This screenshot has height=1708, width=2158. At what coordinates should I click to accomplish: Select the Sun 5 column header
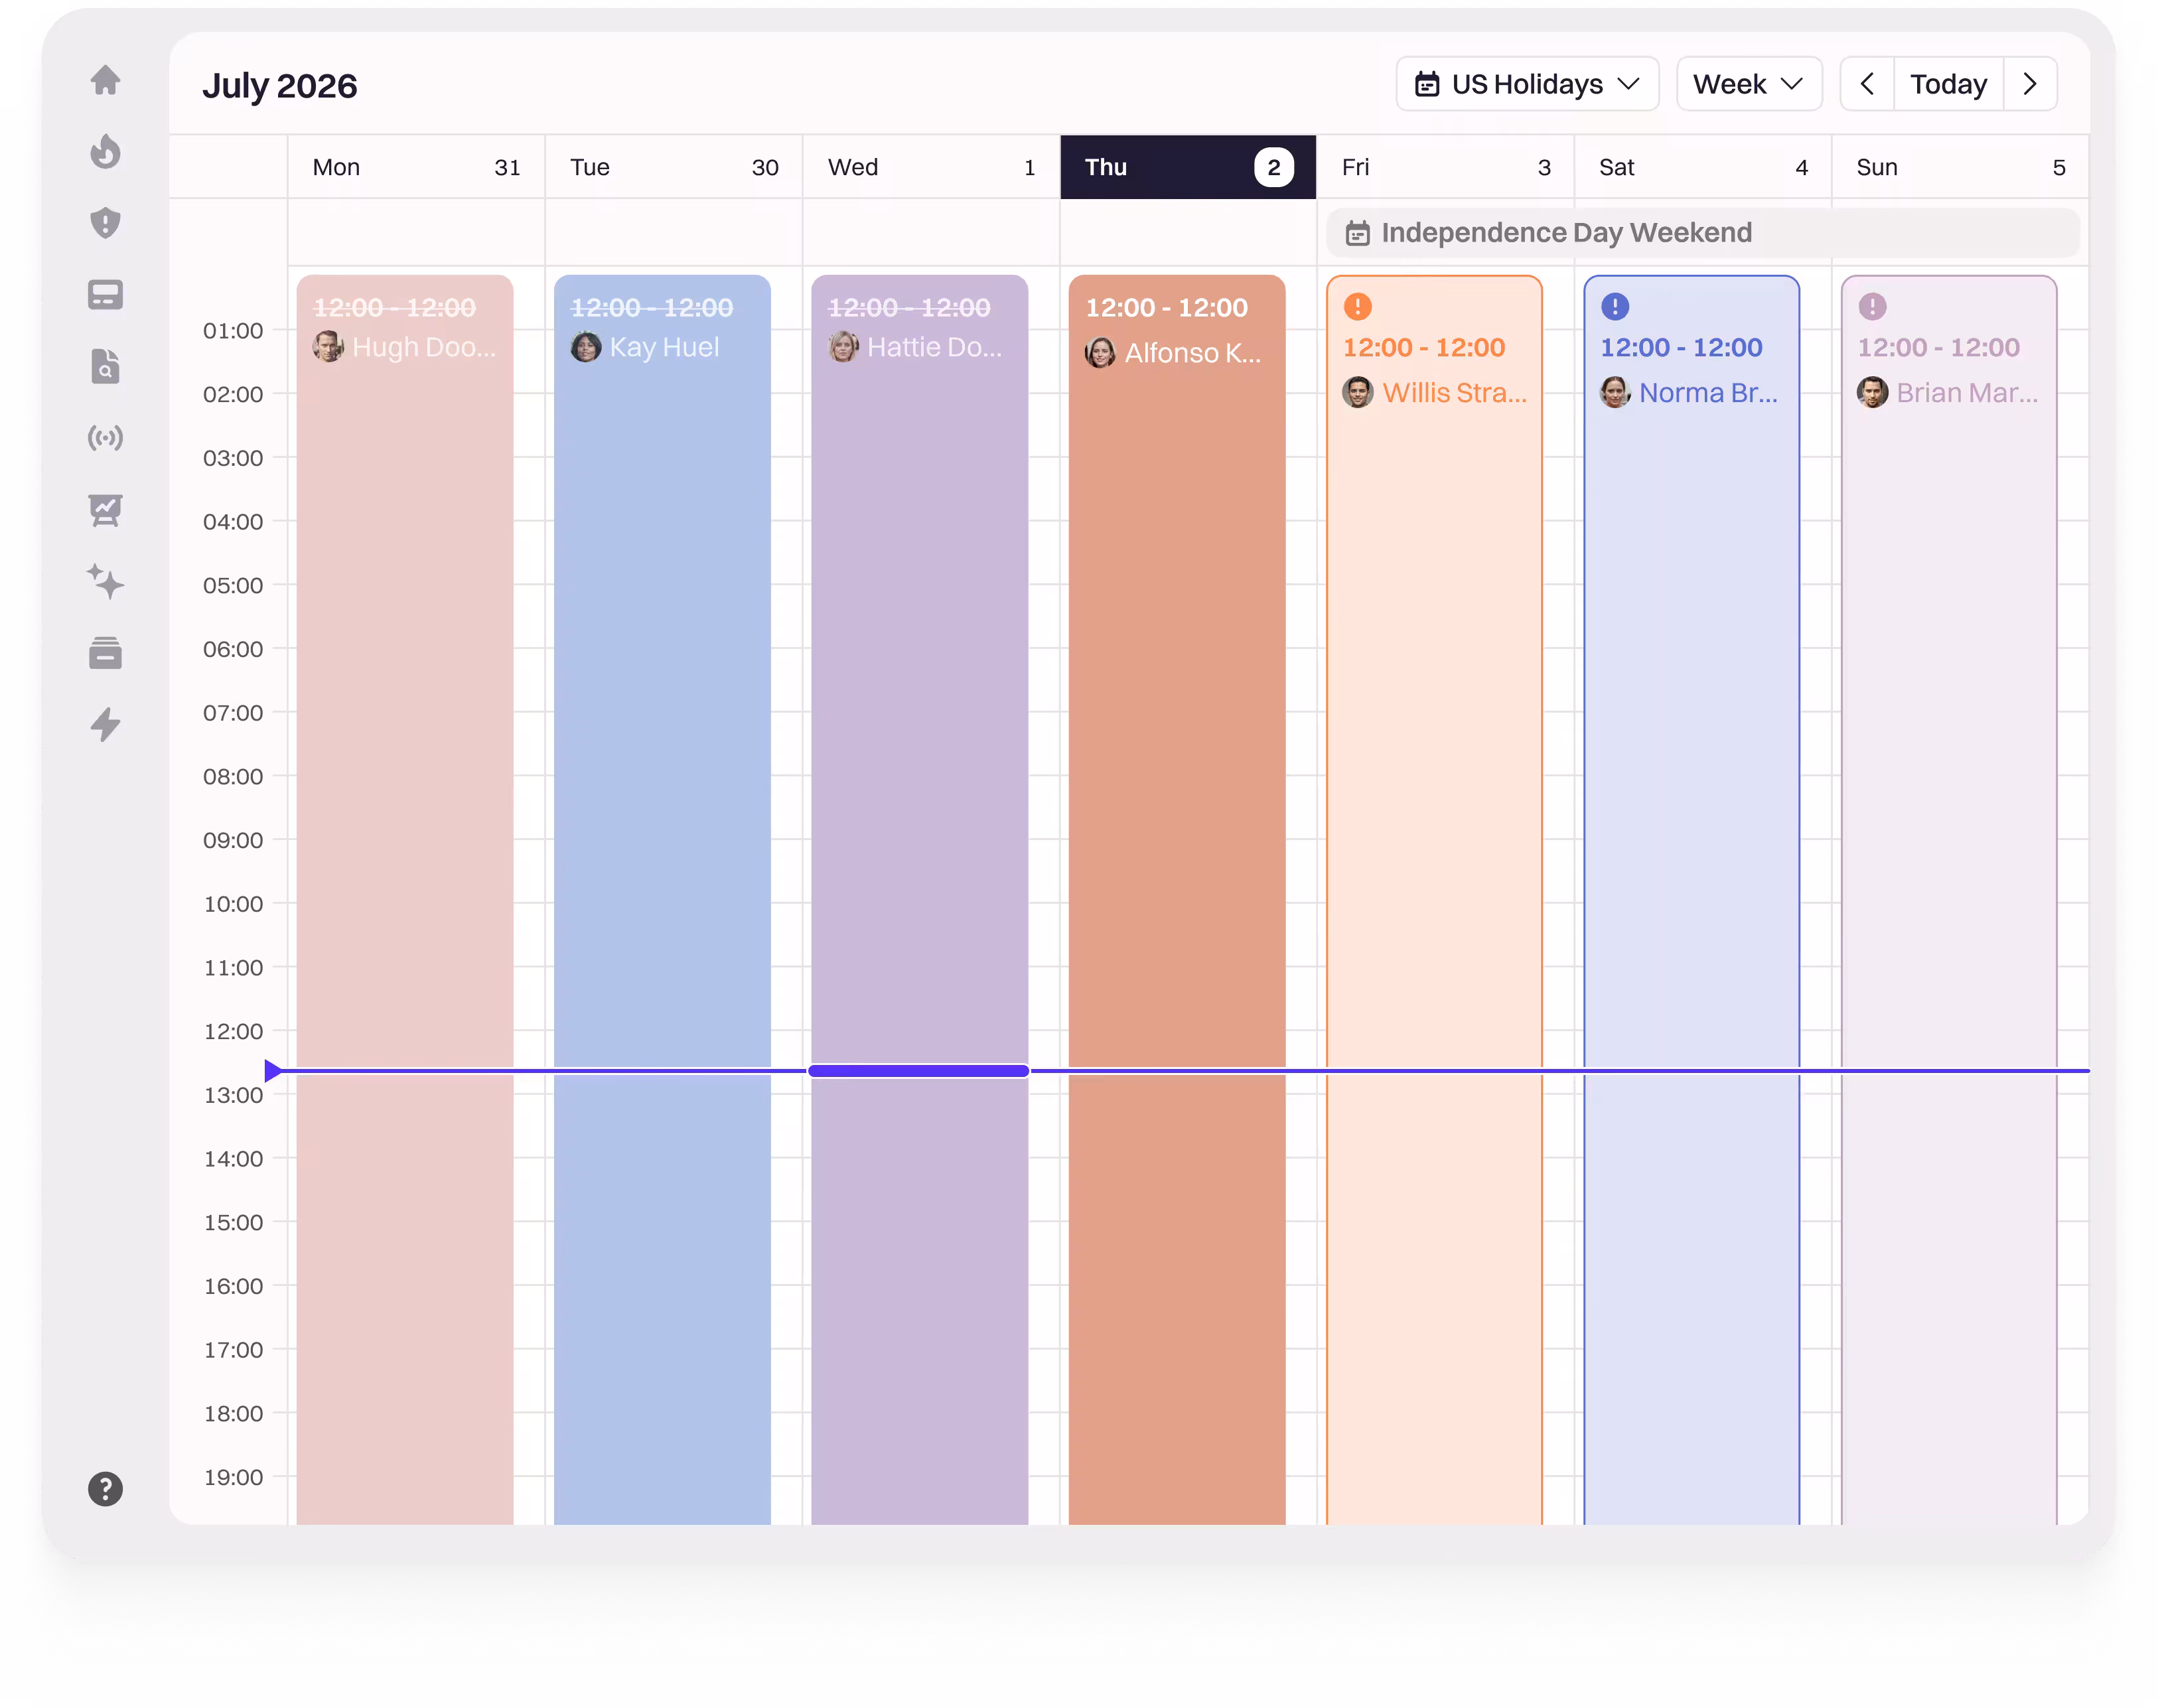1960,167
